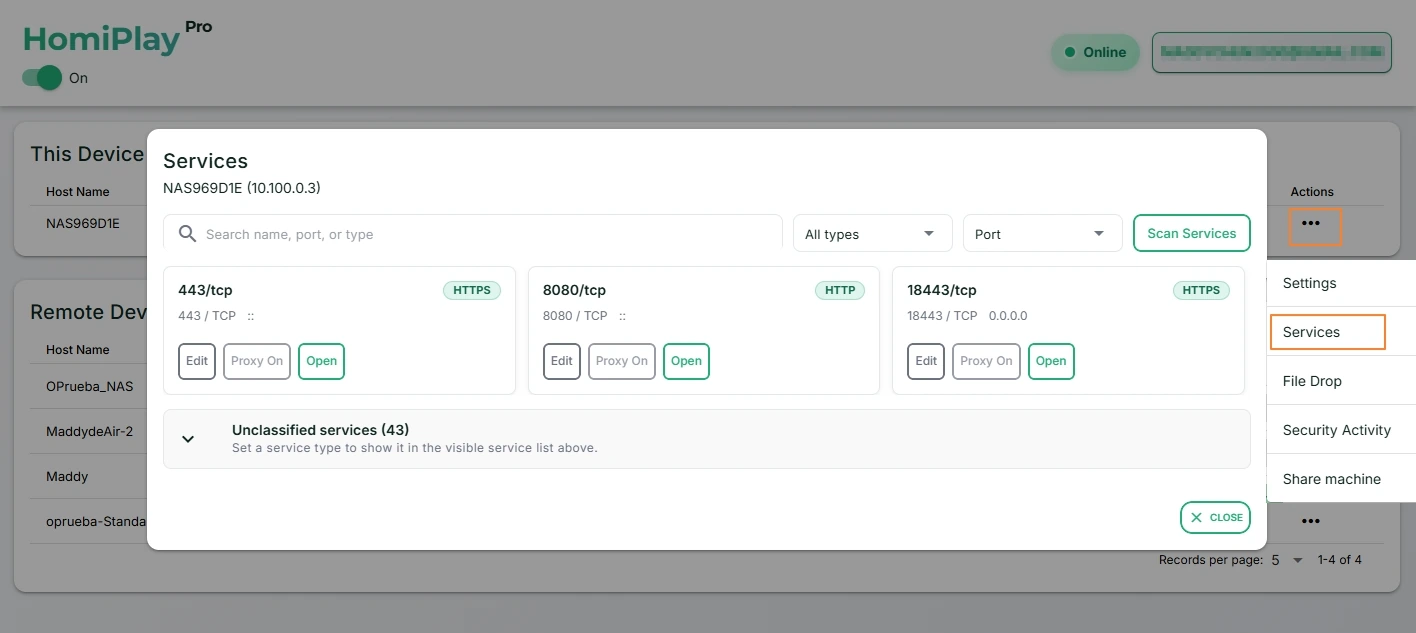
Task: Toggle Proxy On for 443/tcp service
Action: pyautogui.click(x=257, y=361)
